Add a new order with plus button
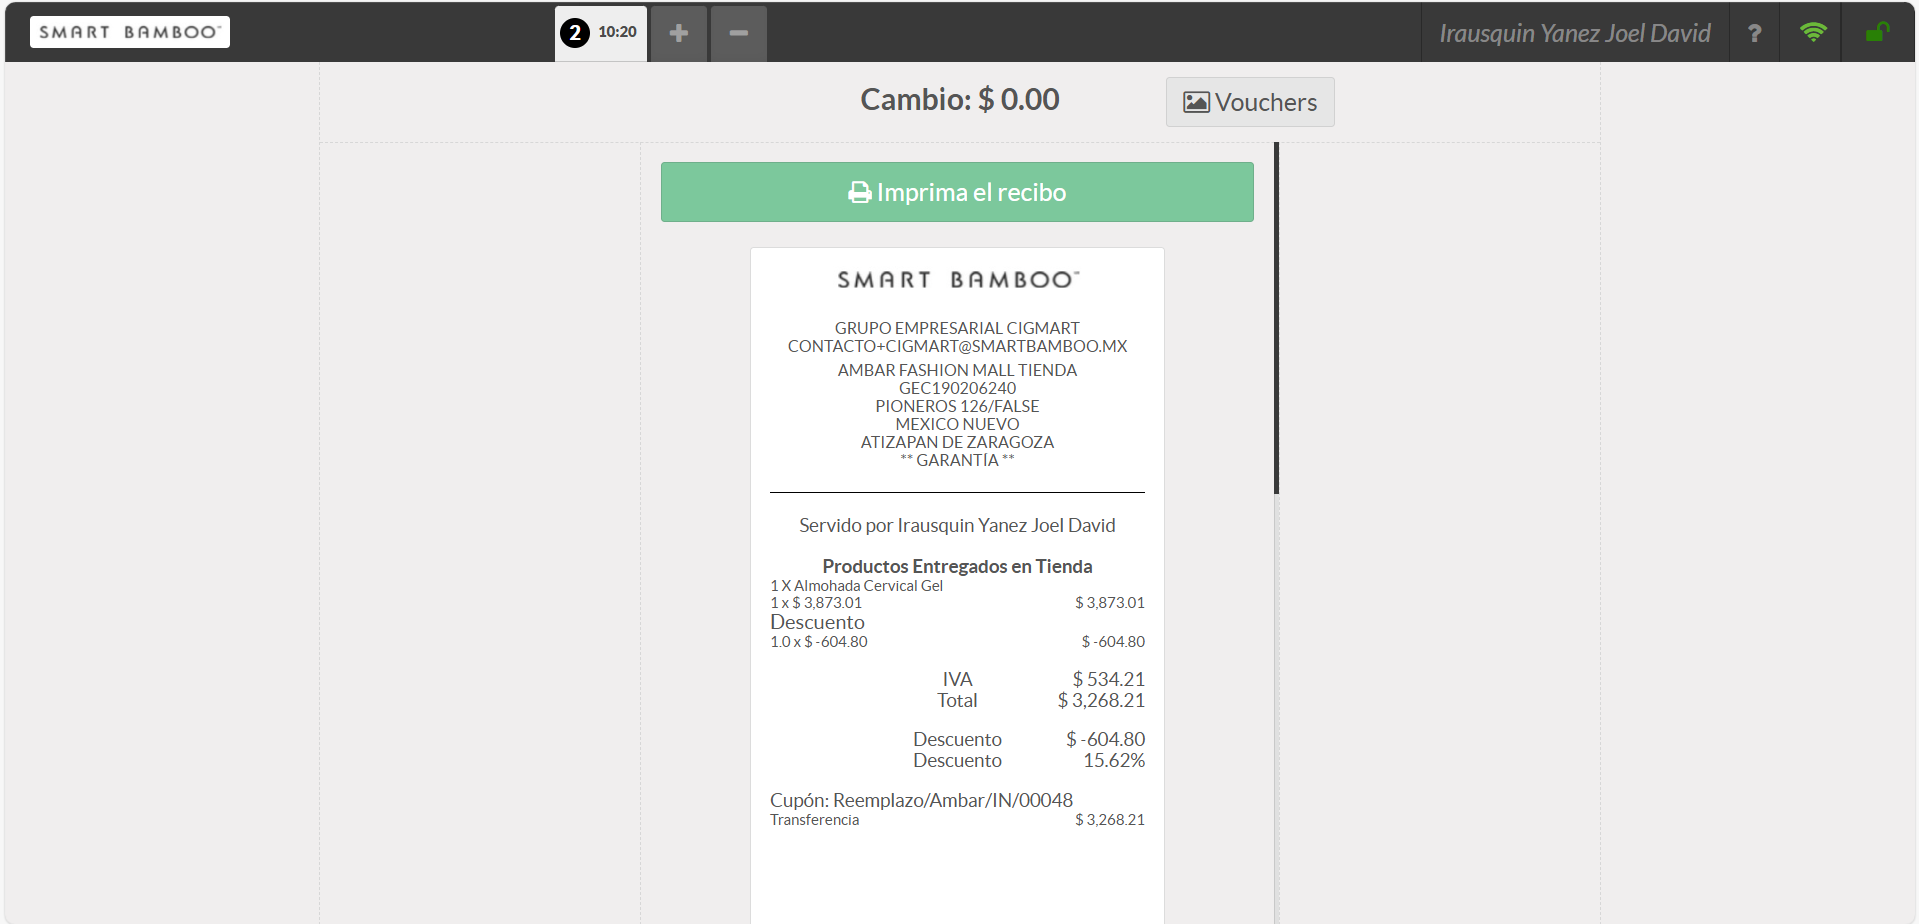1919x924 pixels. pos(679,33)
